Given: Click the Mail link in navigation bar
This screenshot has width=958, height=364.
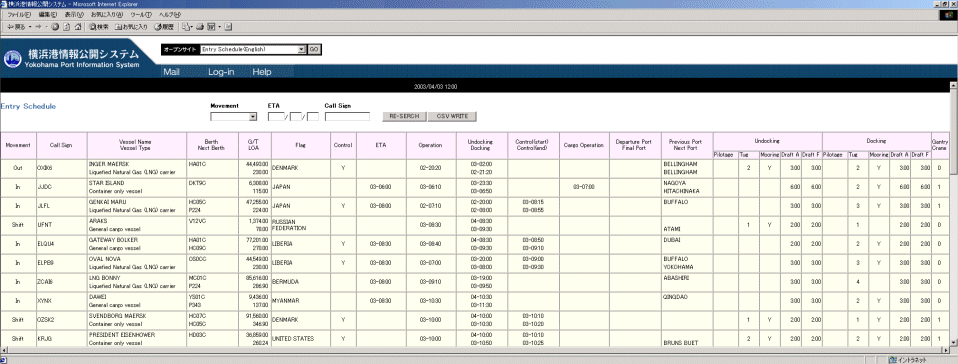Looking at the screenshot, I should 172,72.
